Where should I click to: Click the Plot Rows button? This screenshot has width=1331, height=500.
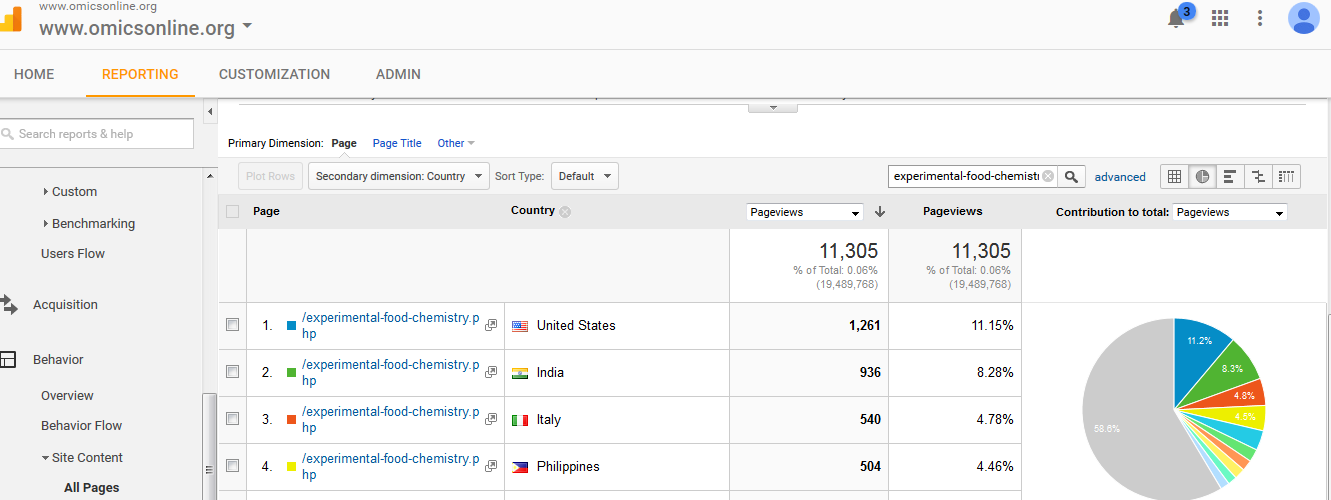270,176
